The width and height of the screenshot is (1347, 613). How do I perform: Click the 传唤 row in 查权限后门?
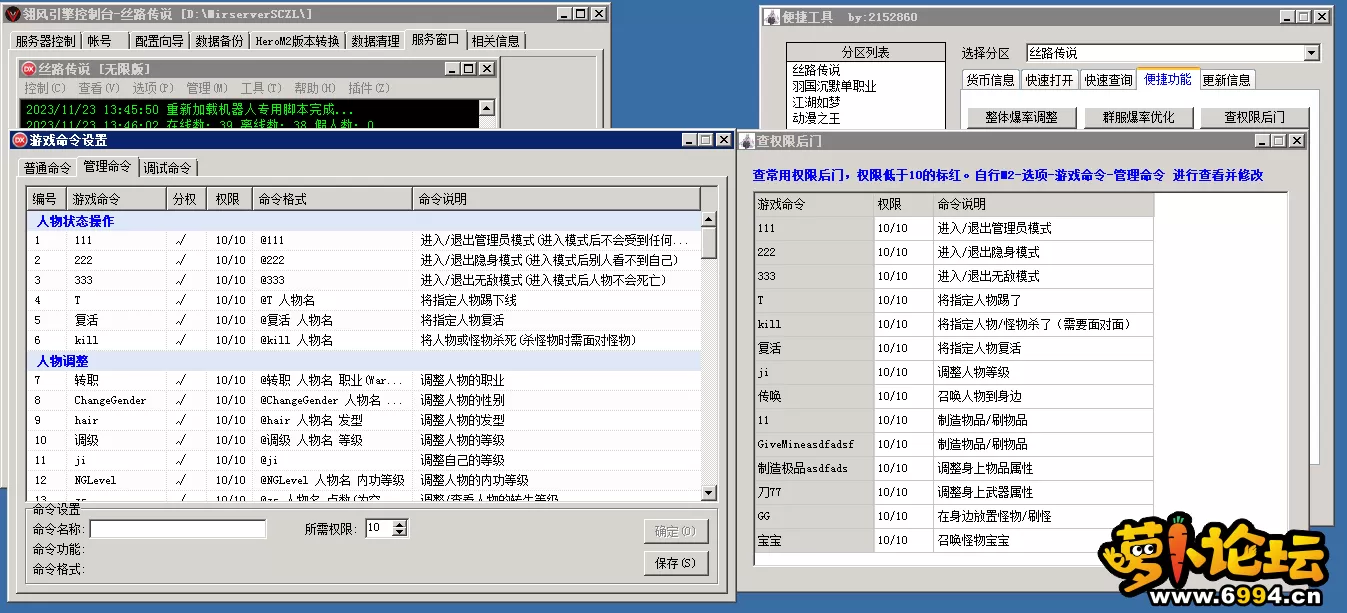click(x=953, y=396)
